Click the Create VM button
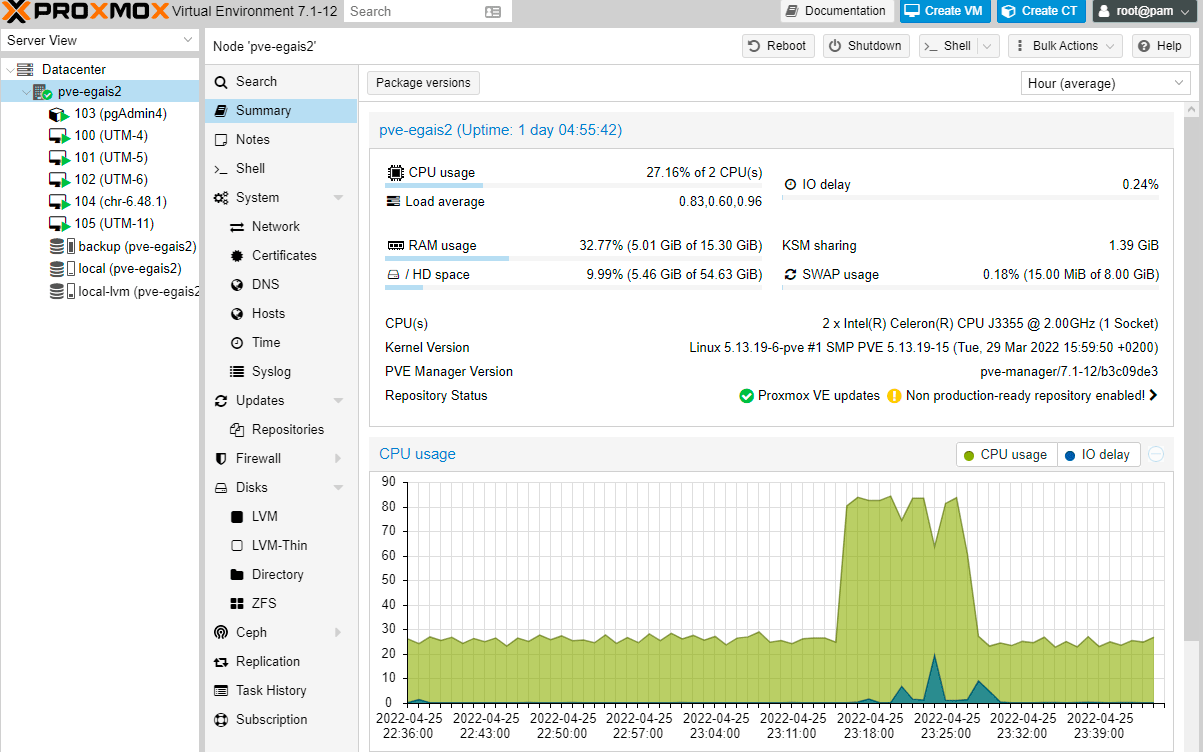The width and height of the screenshot is (1203, 752). point(943,11)
